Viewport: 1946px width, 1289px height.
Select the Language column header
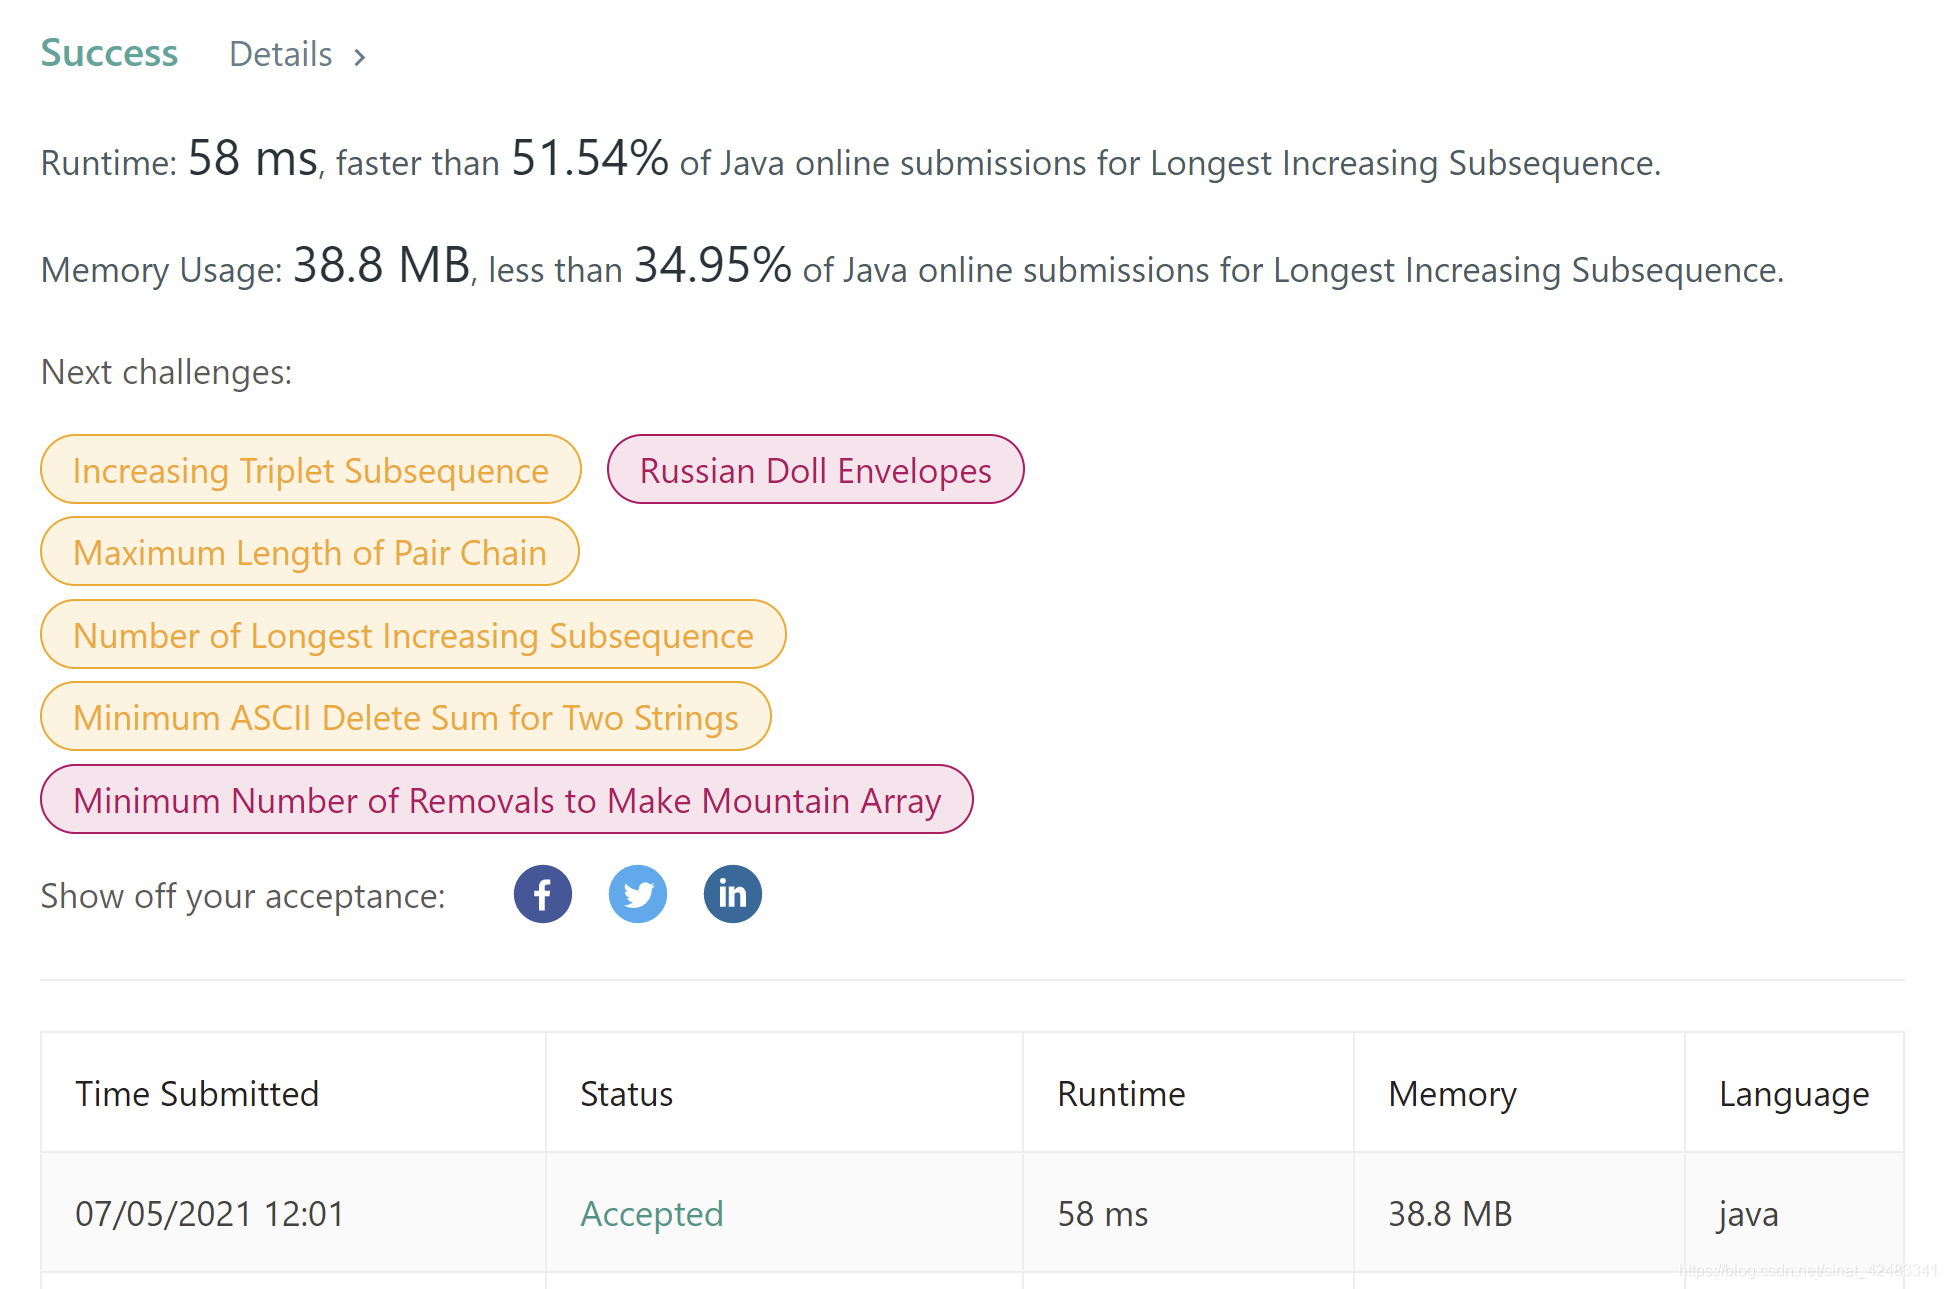click(x=1795, y=1094)
